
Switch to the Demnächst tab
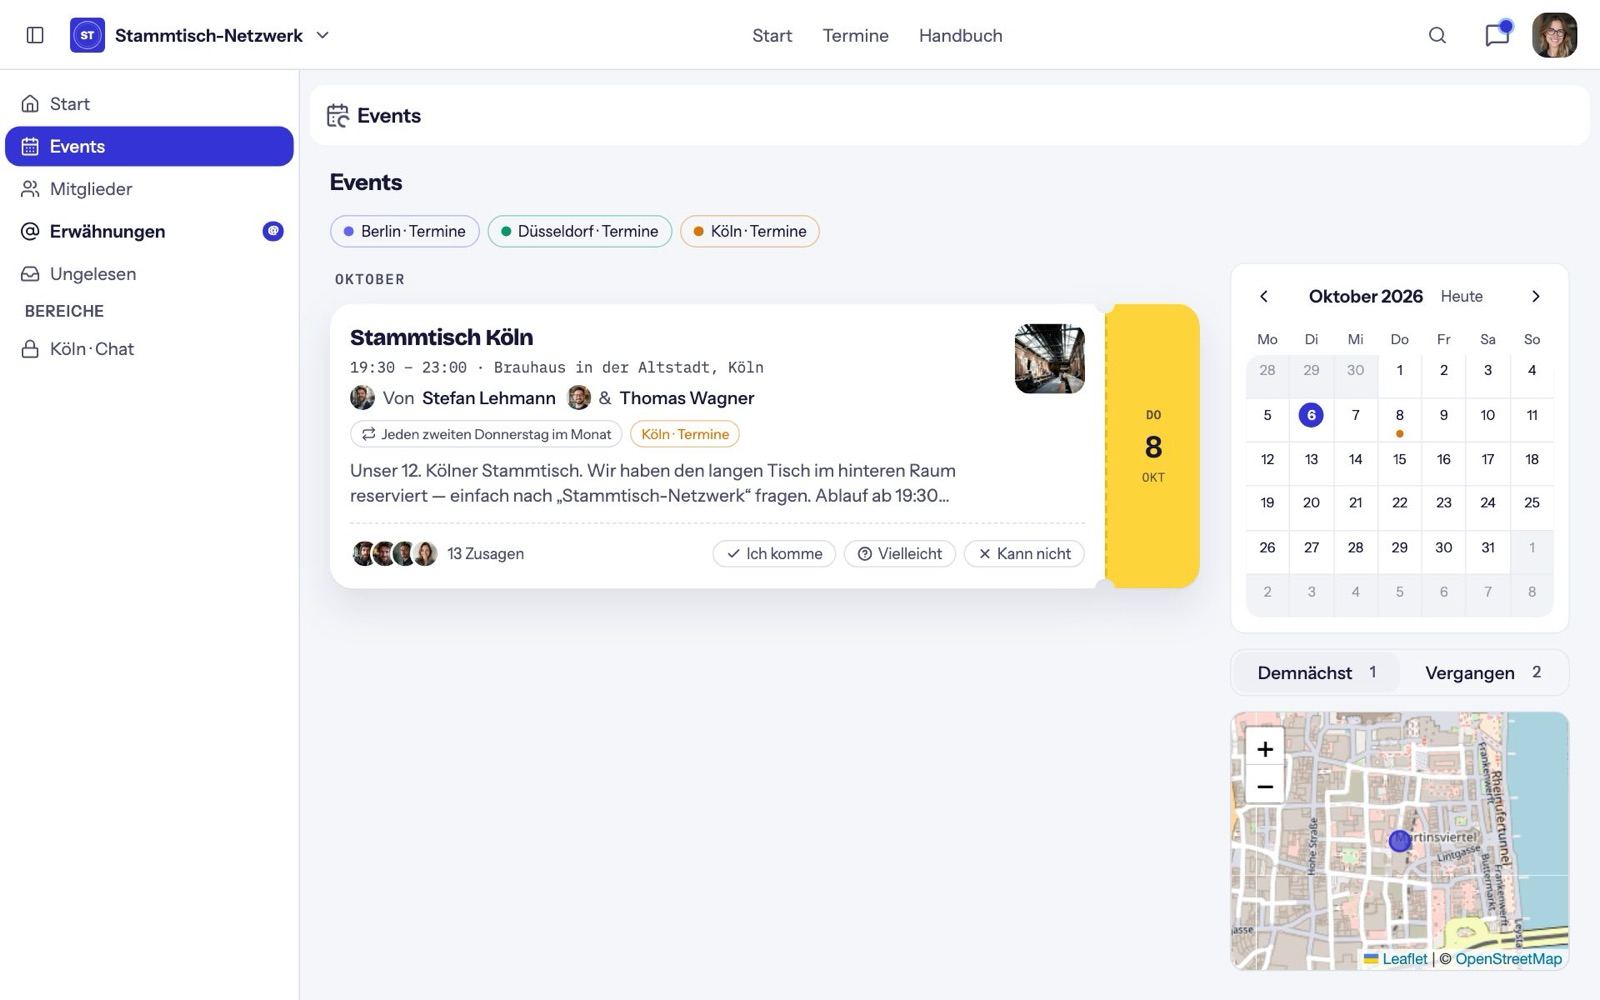[x=1316, y=673]
